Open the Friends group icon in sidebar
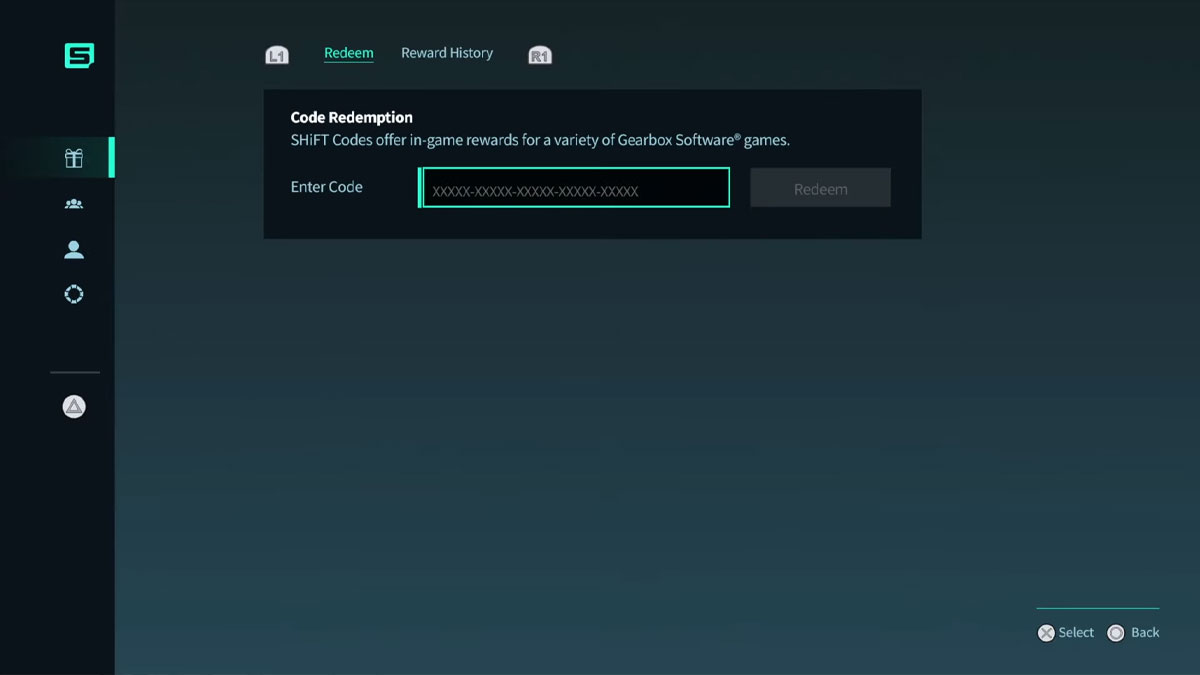The height and width of the screenshot is (675, 1200). (74, 204)
